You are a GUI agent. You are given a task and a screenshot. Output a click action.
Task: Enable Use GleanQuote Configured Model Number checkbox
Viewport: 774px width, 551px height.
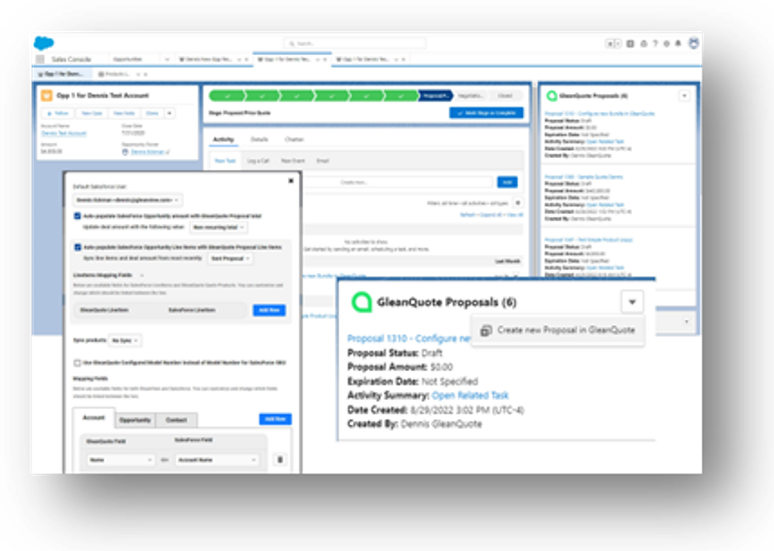pos(77,363)
